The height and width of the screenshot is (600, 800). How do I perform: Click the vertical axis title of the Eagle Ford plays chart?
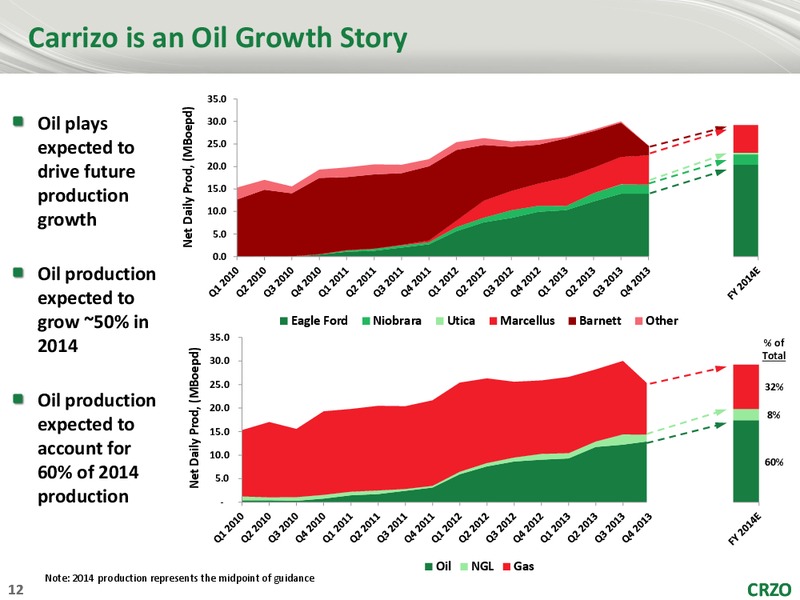[188, 177]
